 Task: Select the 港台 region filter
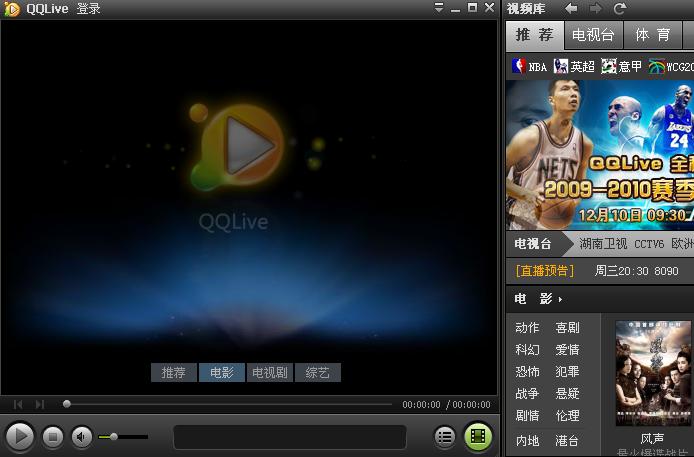coord(567,441)
